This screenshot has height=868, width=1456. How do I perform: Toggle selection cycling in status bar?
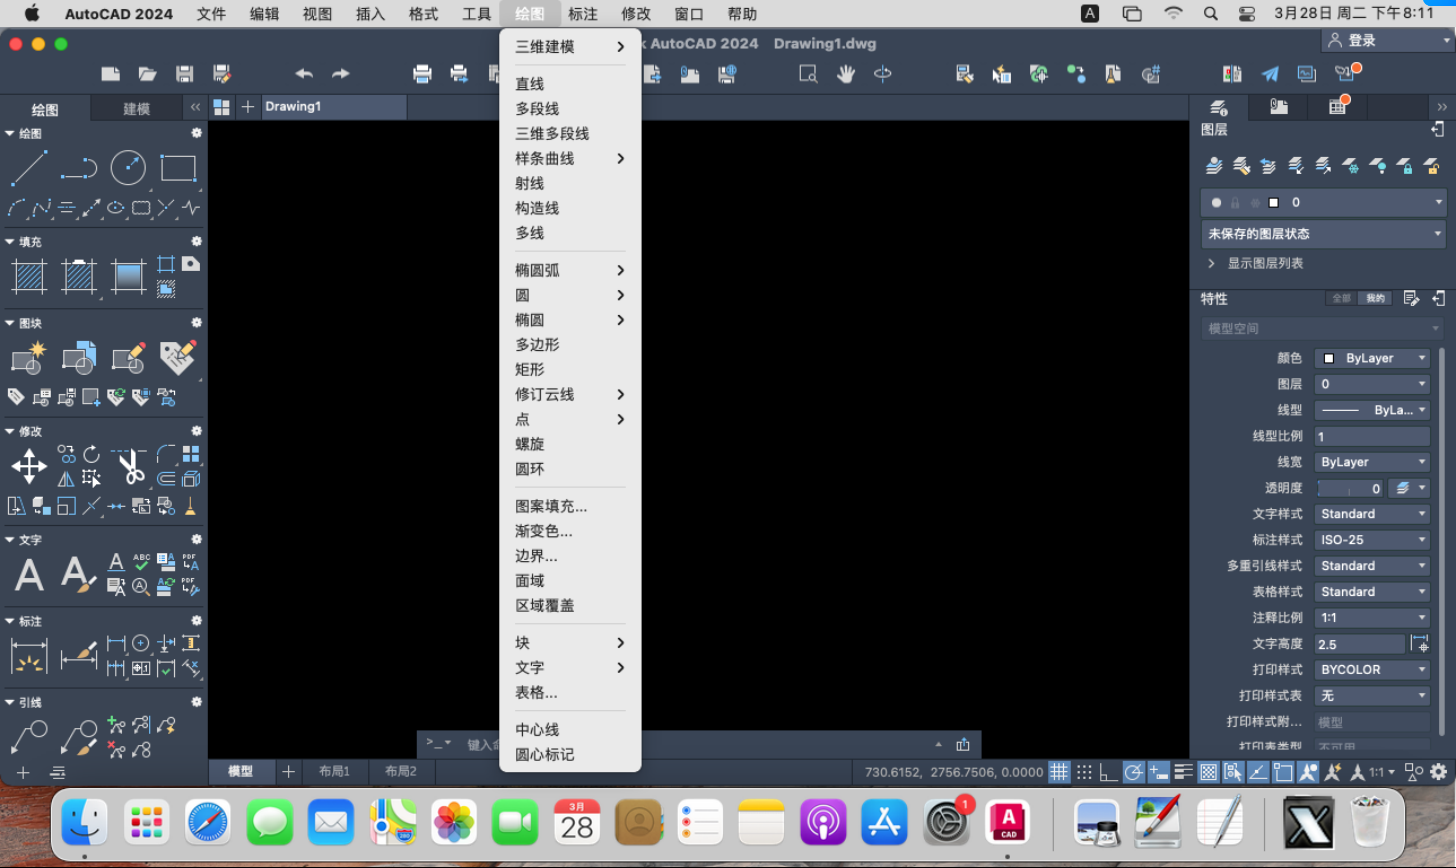point(1233,771)
